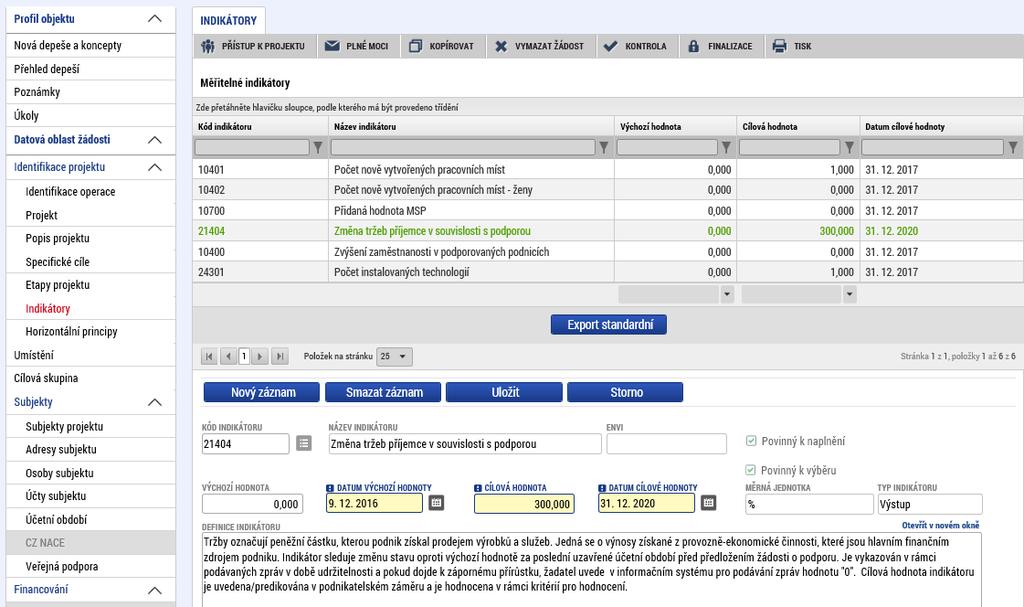1024x607 pixels.
Task: Open filter funnel for Název indikátoru column
Action: point(604,148)
